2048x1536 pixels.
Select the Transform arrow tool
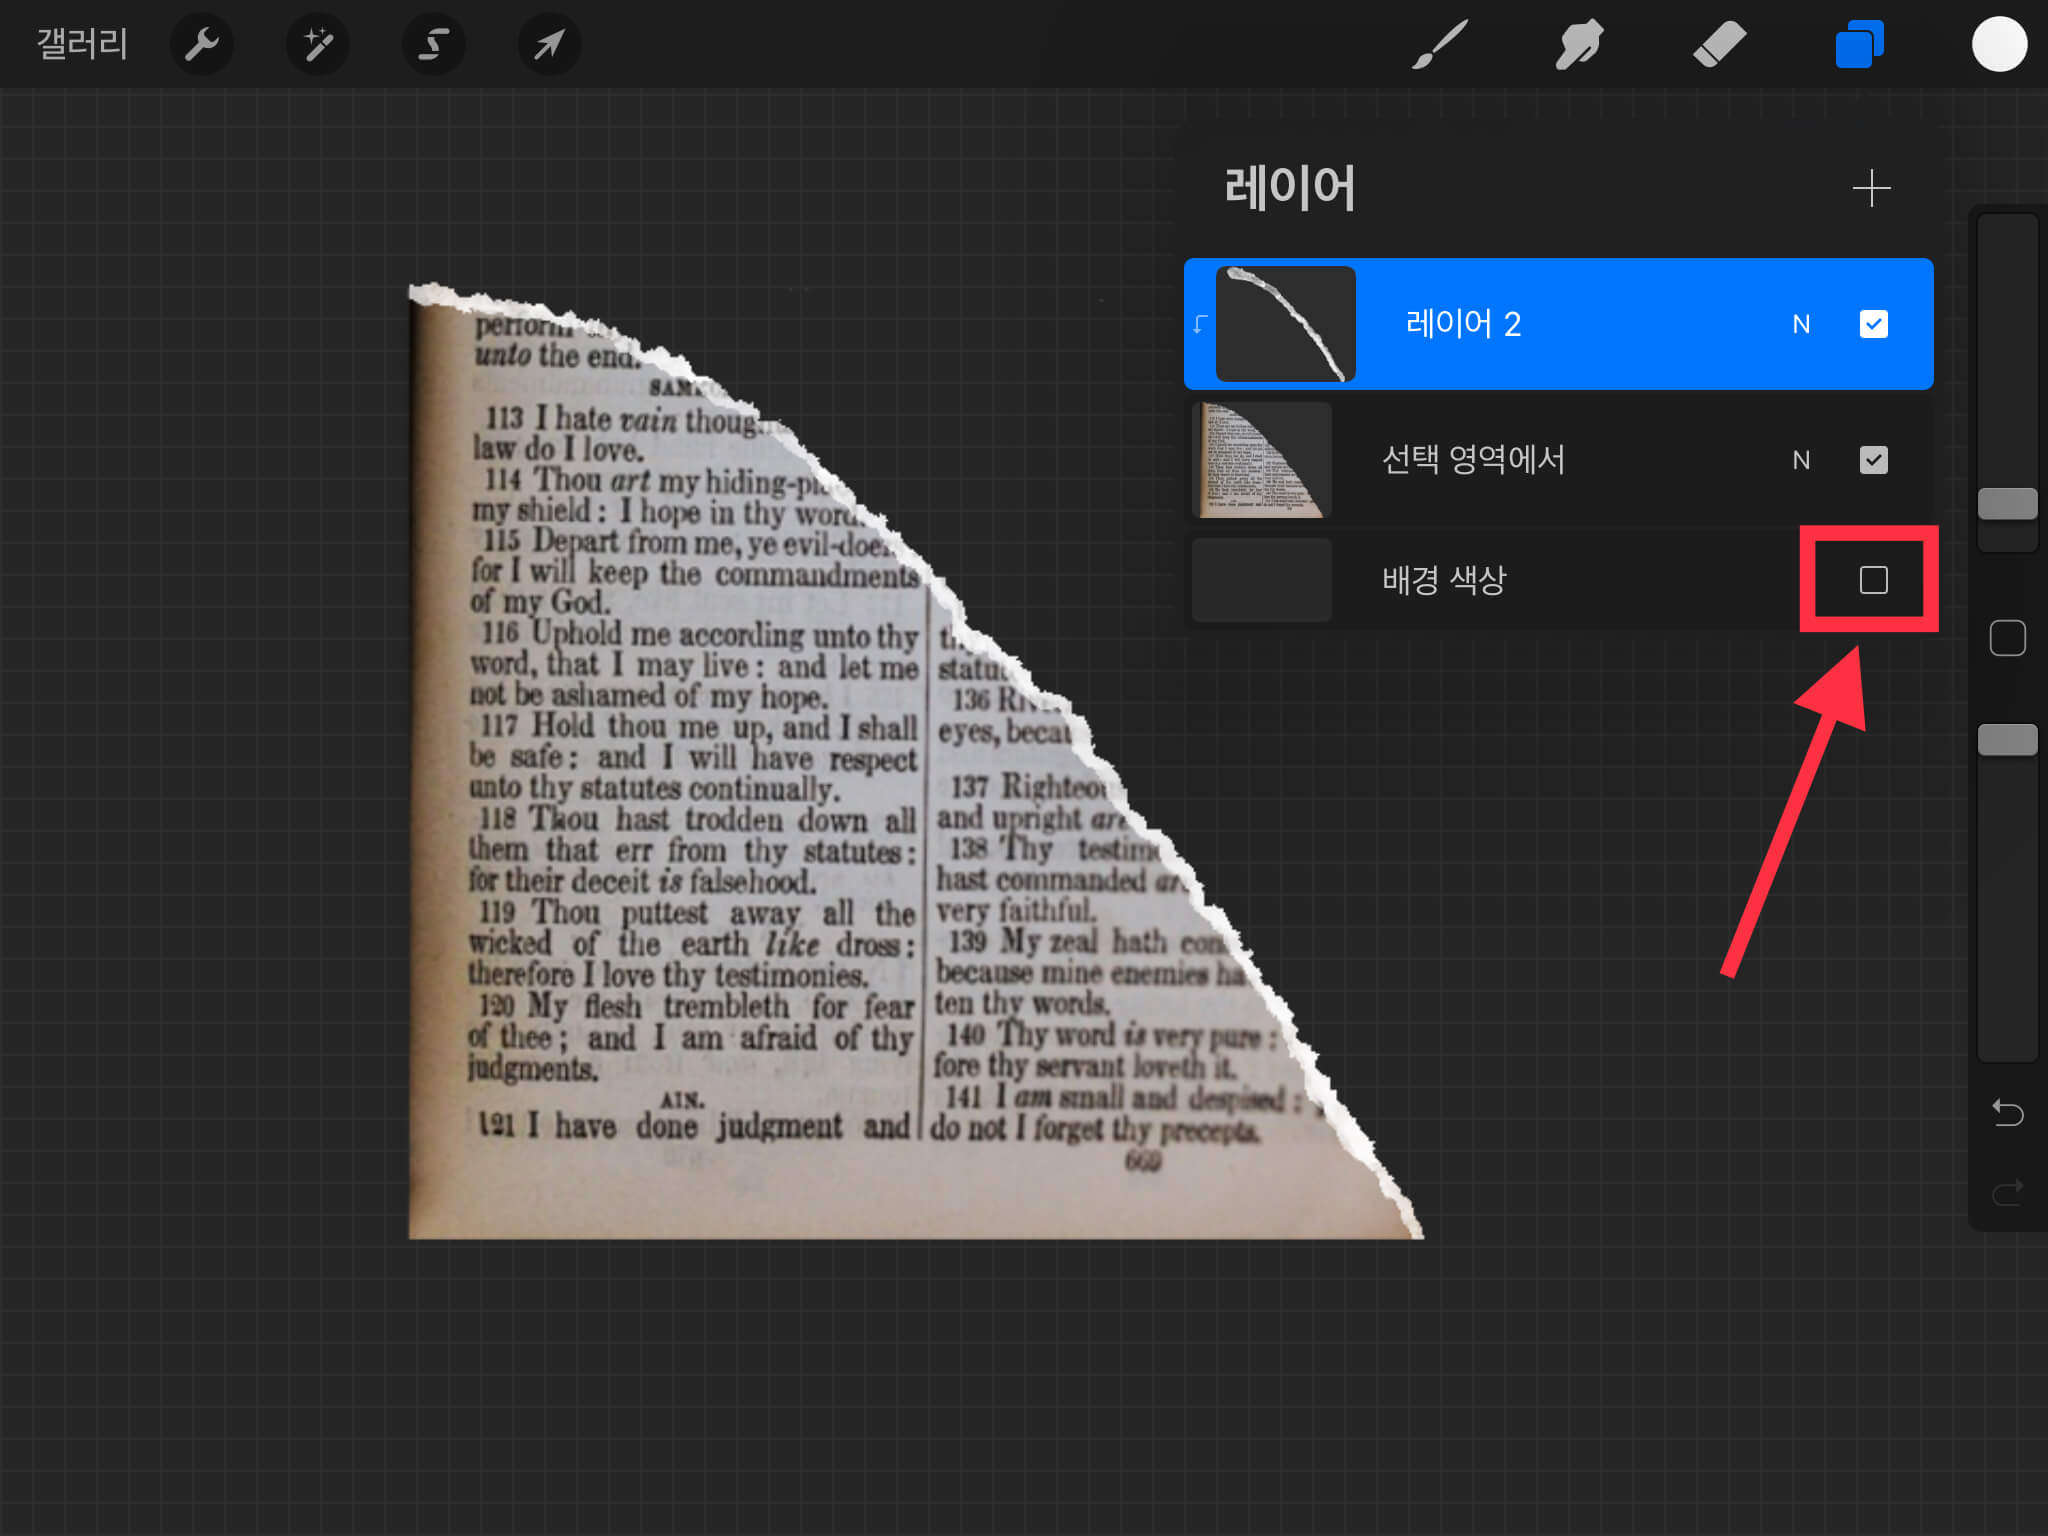click(x=549, y=44)
